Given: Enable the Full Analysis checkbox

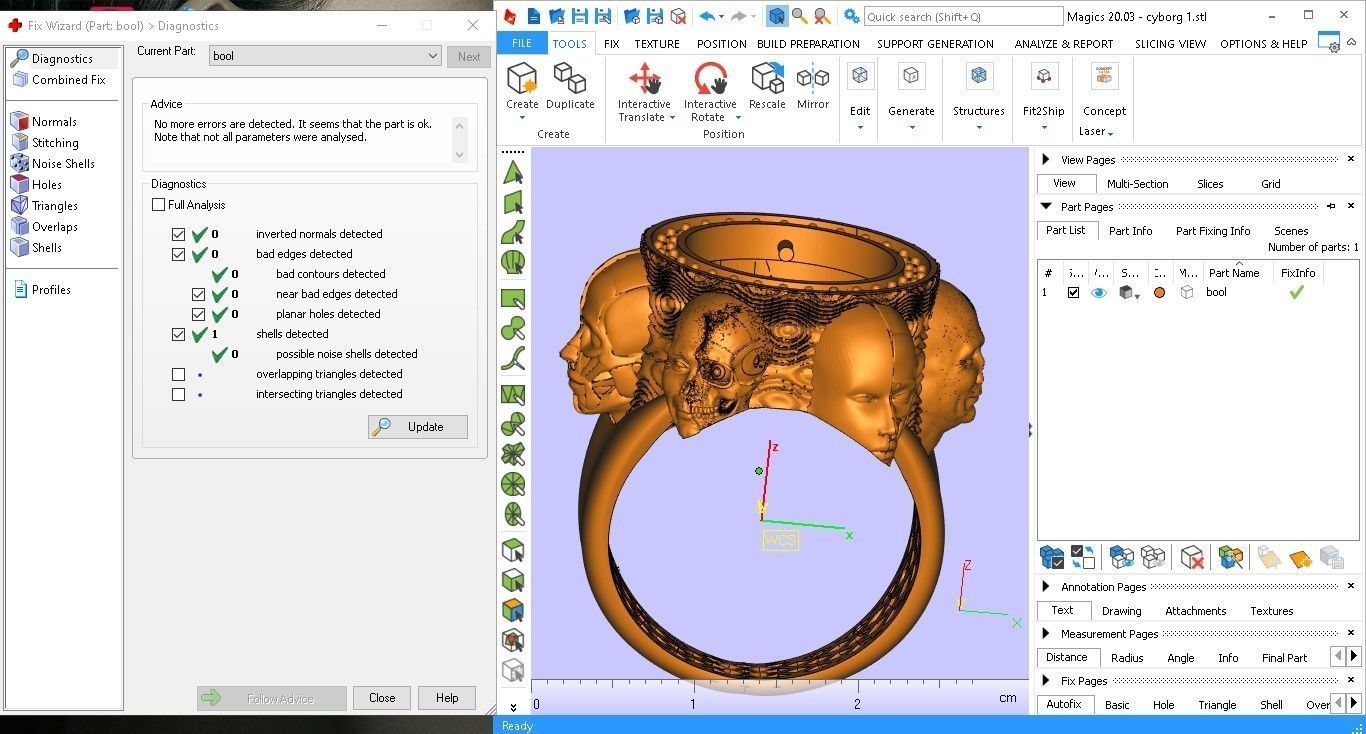Looking at the screenshot, I should [x=158, y=205].
